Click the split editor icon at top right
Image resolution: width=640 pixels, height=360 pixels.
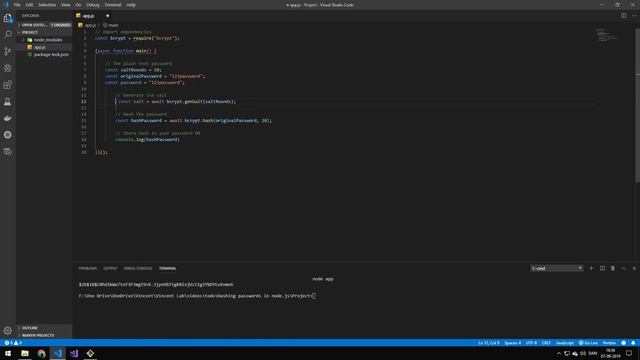point(624,16)
